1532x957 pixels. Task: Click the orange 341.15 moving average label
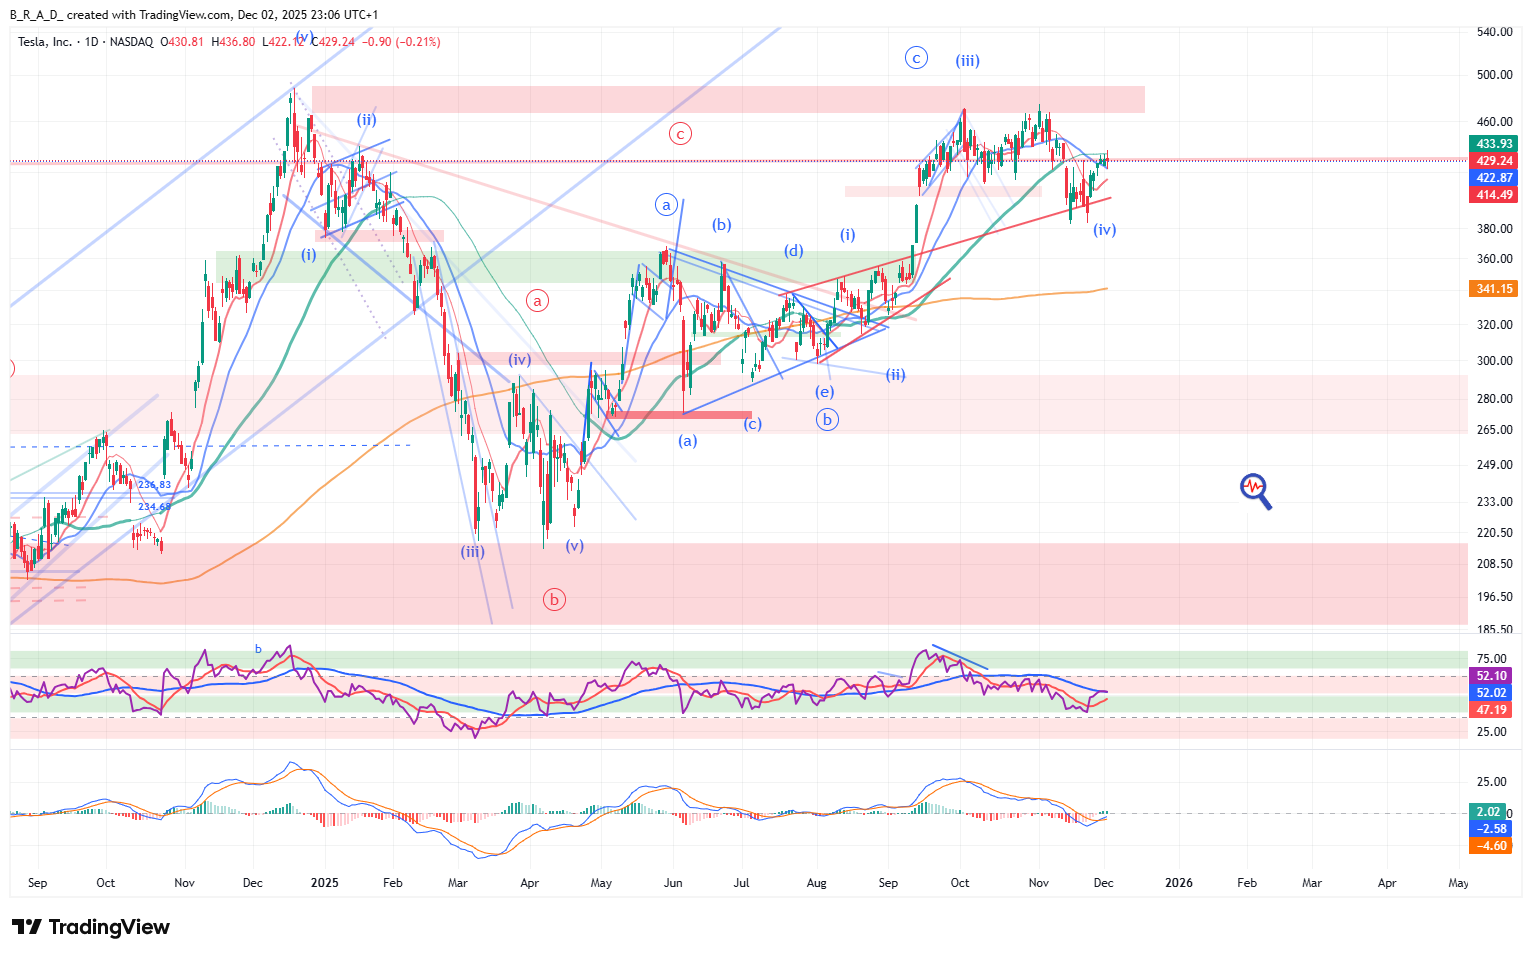tap(1494, 289)
